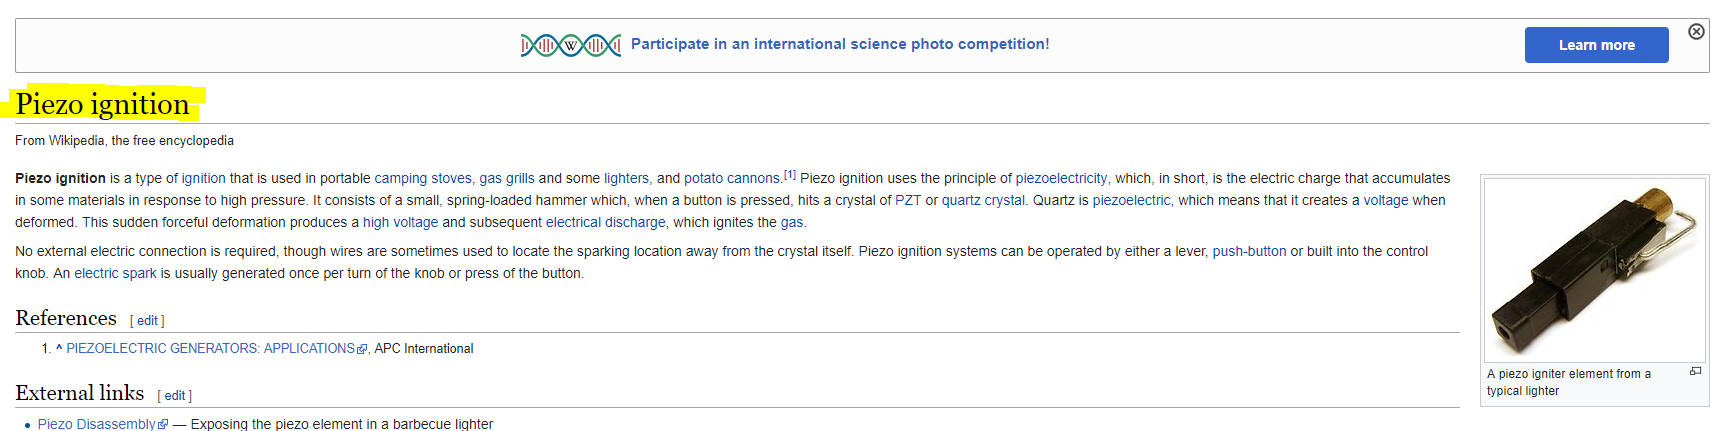Open the potato cannons article link

pyautogui.click(x=731, y=179)
